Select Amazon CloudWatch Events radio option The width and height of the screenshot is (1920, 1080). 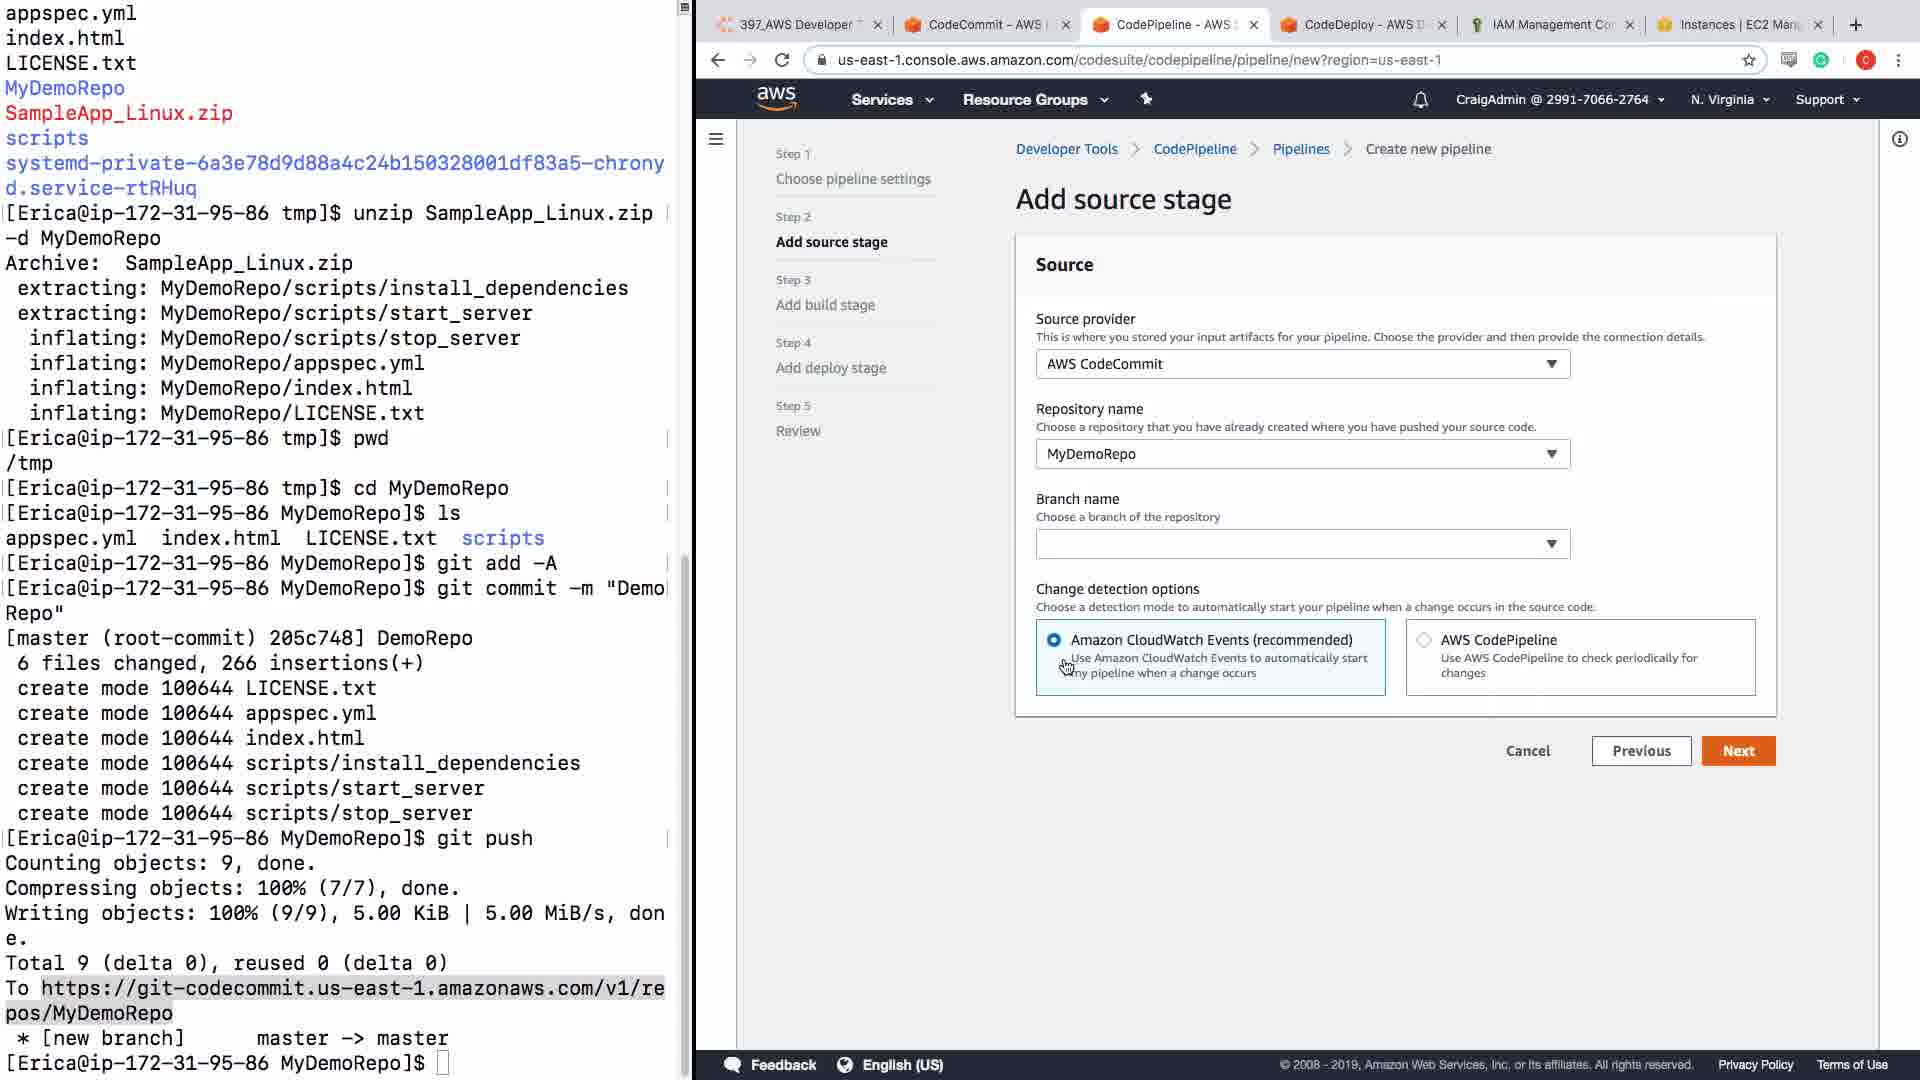point(1054,640)
